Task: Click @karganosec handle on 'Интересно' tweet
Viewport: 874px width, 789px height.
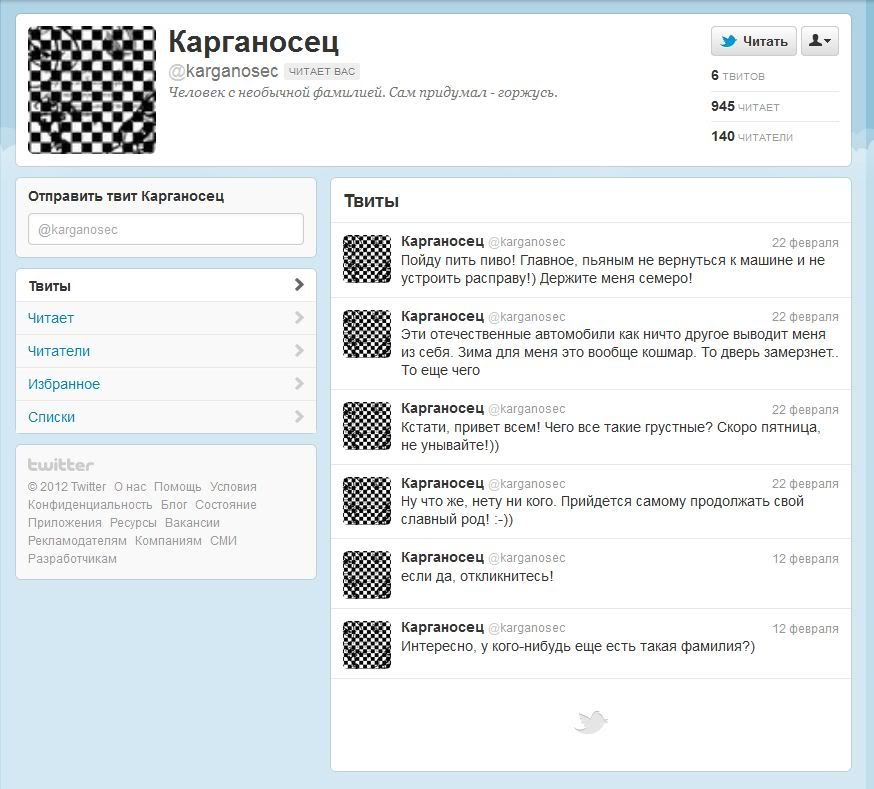Action: click(526, 628)
